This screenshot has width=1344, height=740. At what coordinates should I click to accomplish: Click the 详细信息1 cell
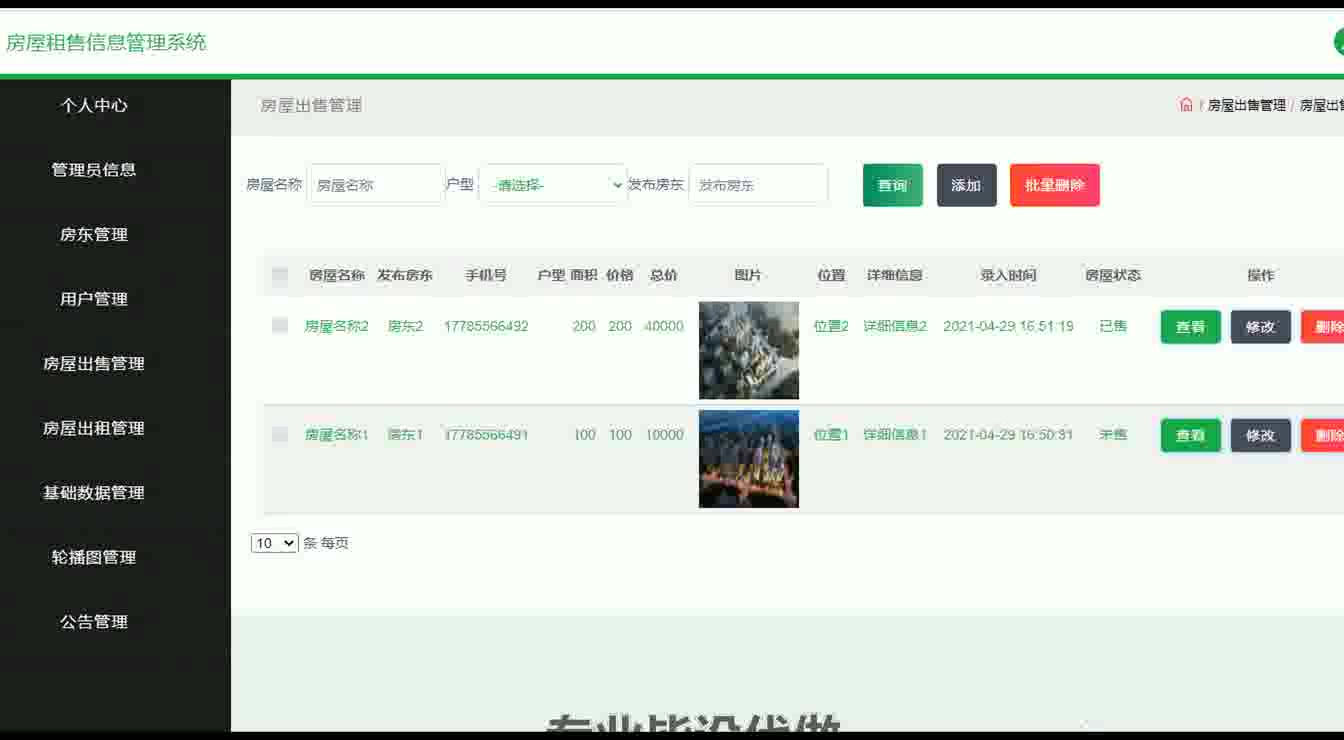click(895, 435)
